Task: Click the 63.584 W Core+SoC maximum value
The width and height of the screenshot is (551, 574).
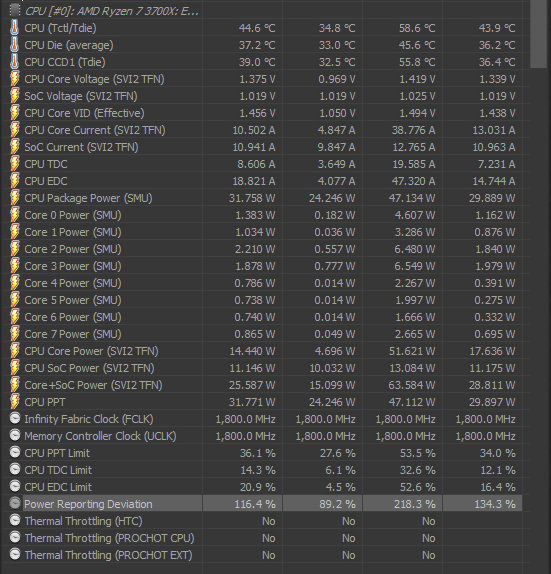Action: pyautogui.click(x=412, y=385)
